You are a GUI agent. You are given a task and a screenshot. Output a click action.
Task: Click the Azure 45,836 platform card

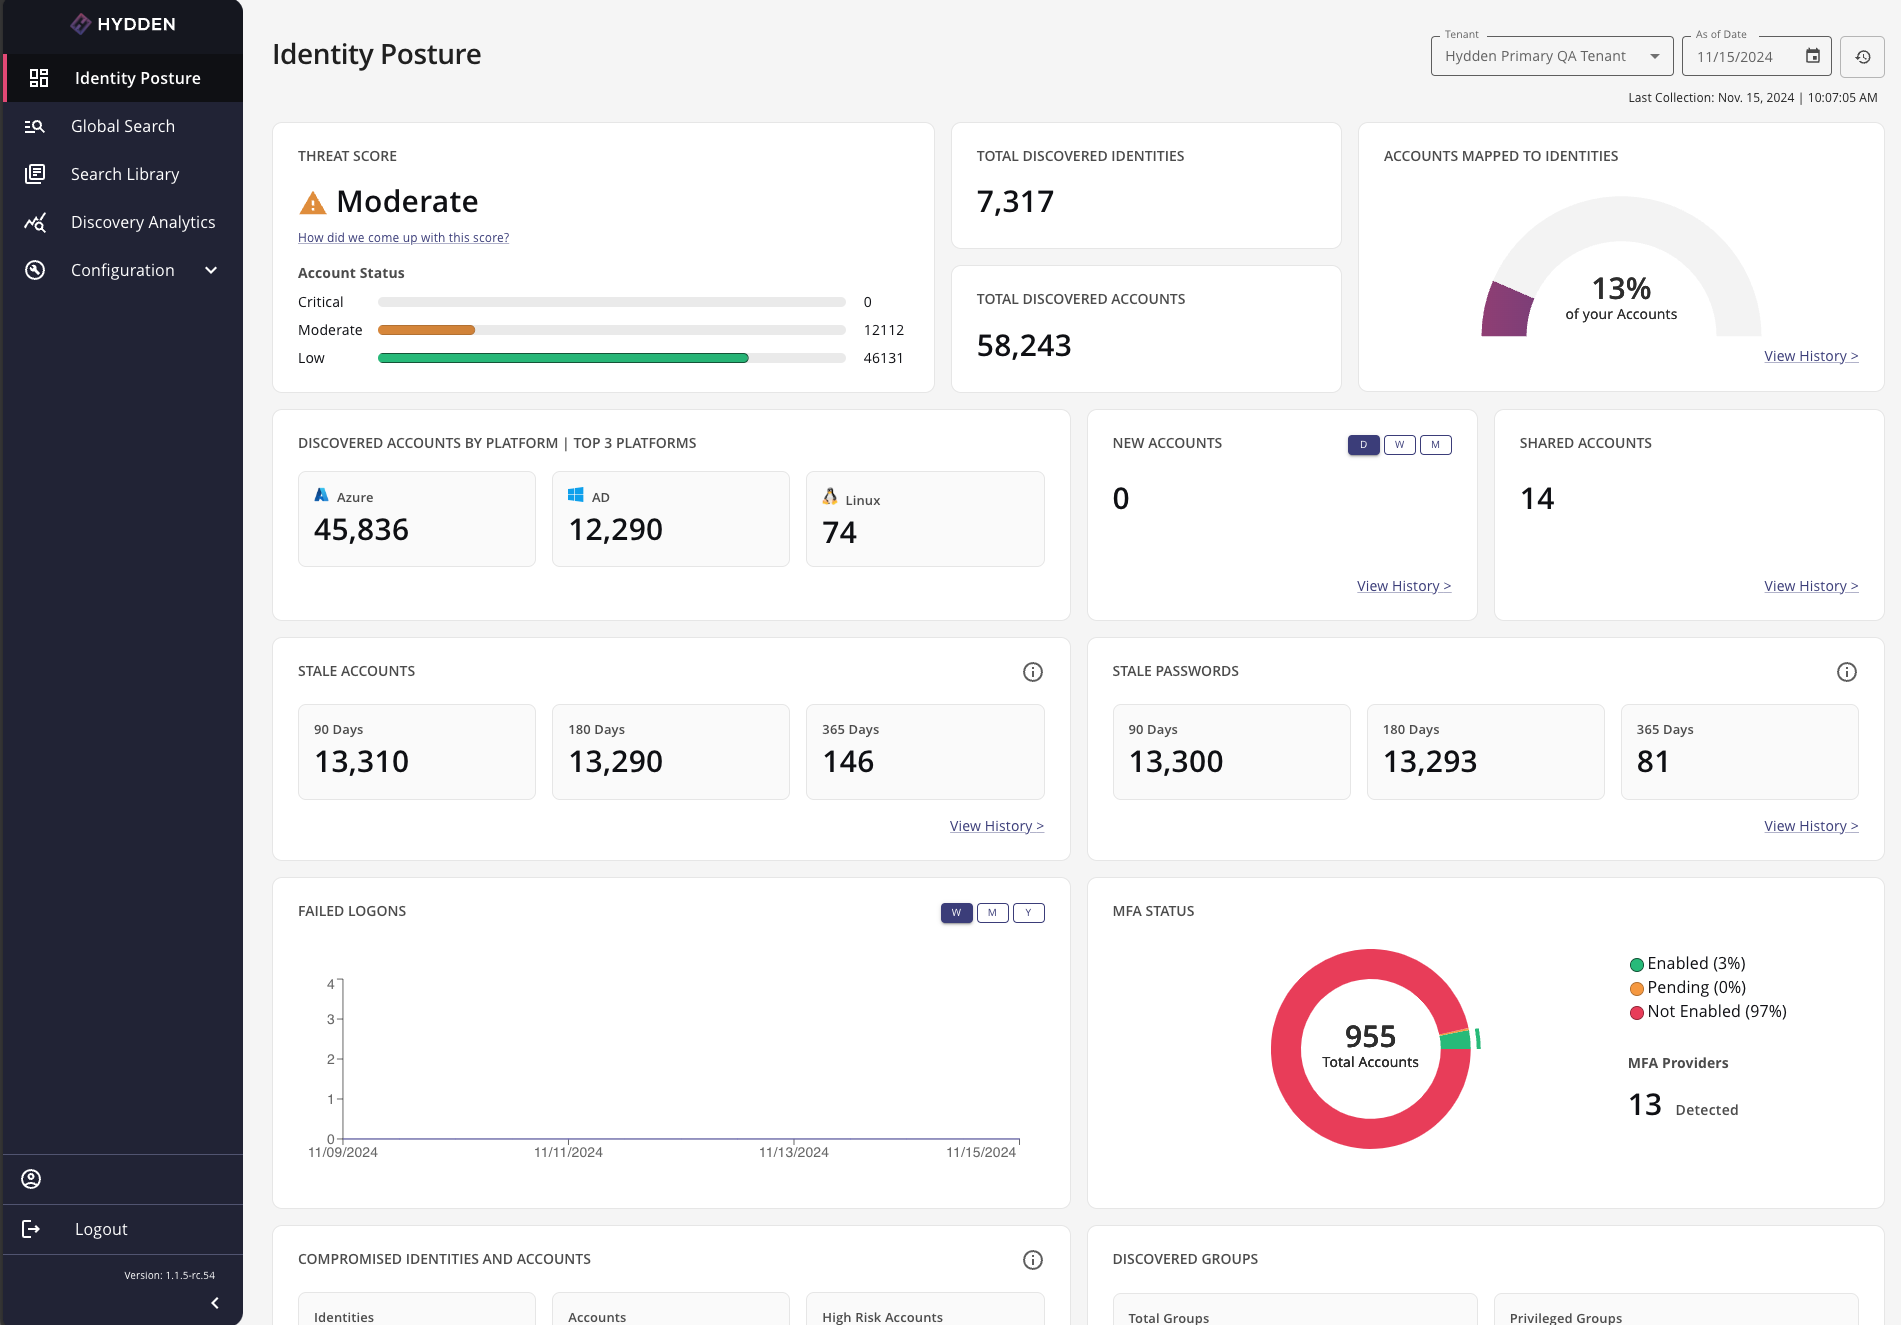(417, 519)
